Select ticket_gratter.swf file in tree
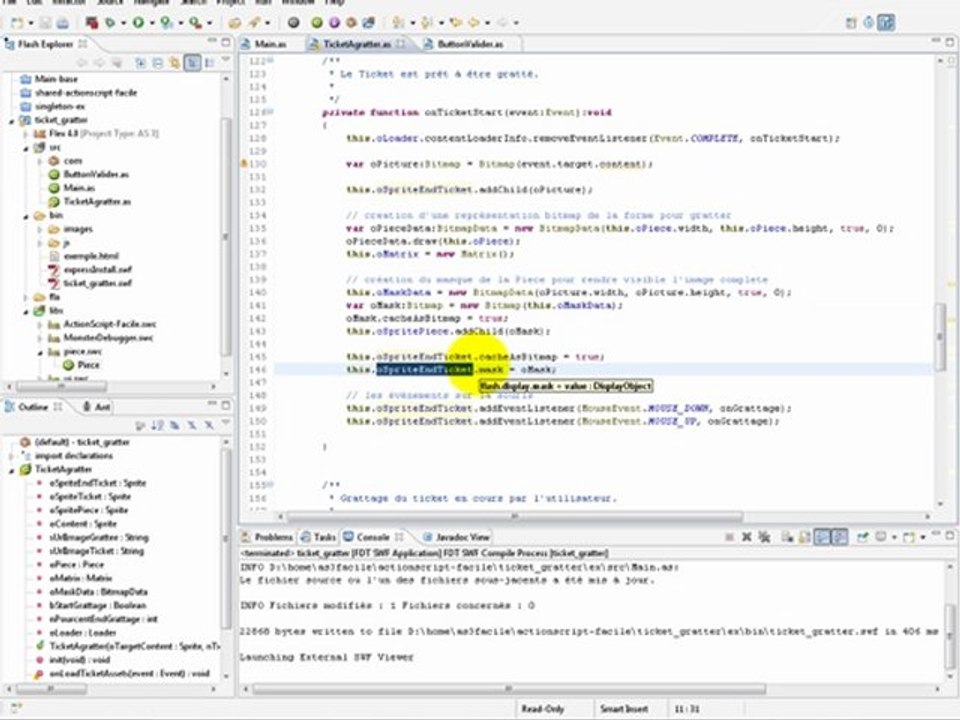The width and height of the screenshot is (960, 720). pos(97,283)
